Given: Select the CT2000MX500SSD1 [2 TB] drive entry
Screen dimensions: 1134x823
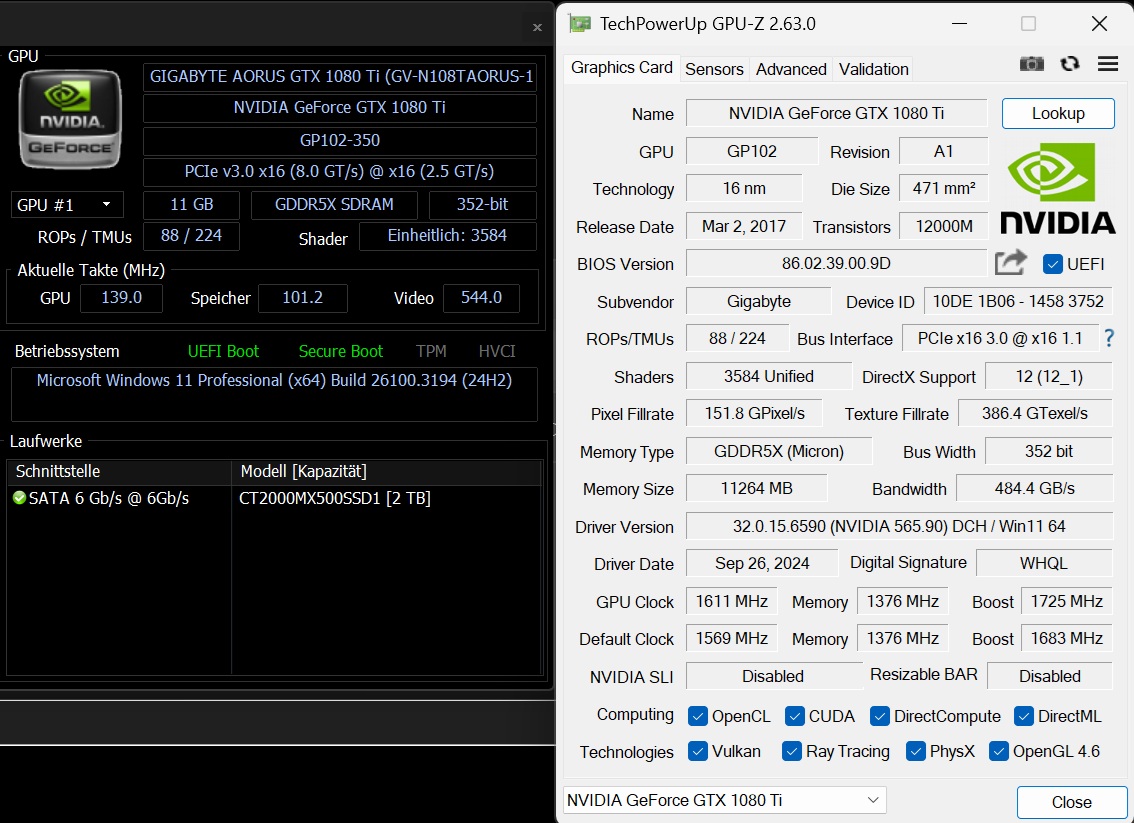Looking at the screenshot, I should tap(335, 498).
